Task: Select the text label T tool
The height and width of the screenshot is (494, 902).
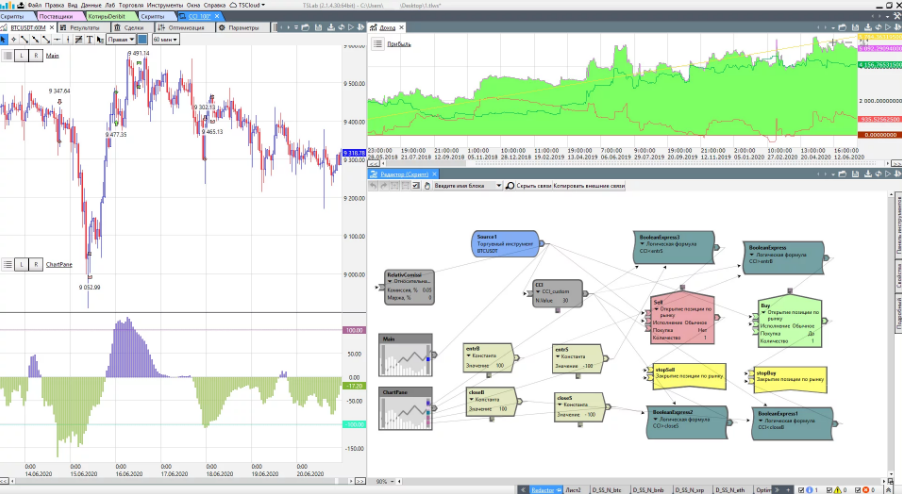Action: pyautogui.click(x=90, y=39)
